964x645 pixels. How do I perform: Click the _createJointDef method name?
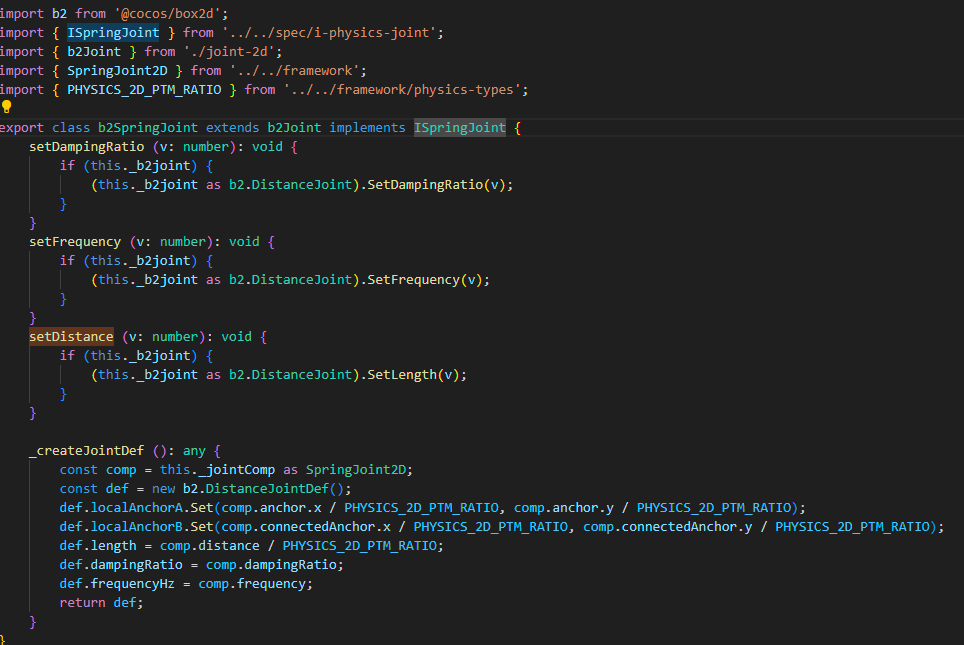click(x=87, y=451)
